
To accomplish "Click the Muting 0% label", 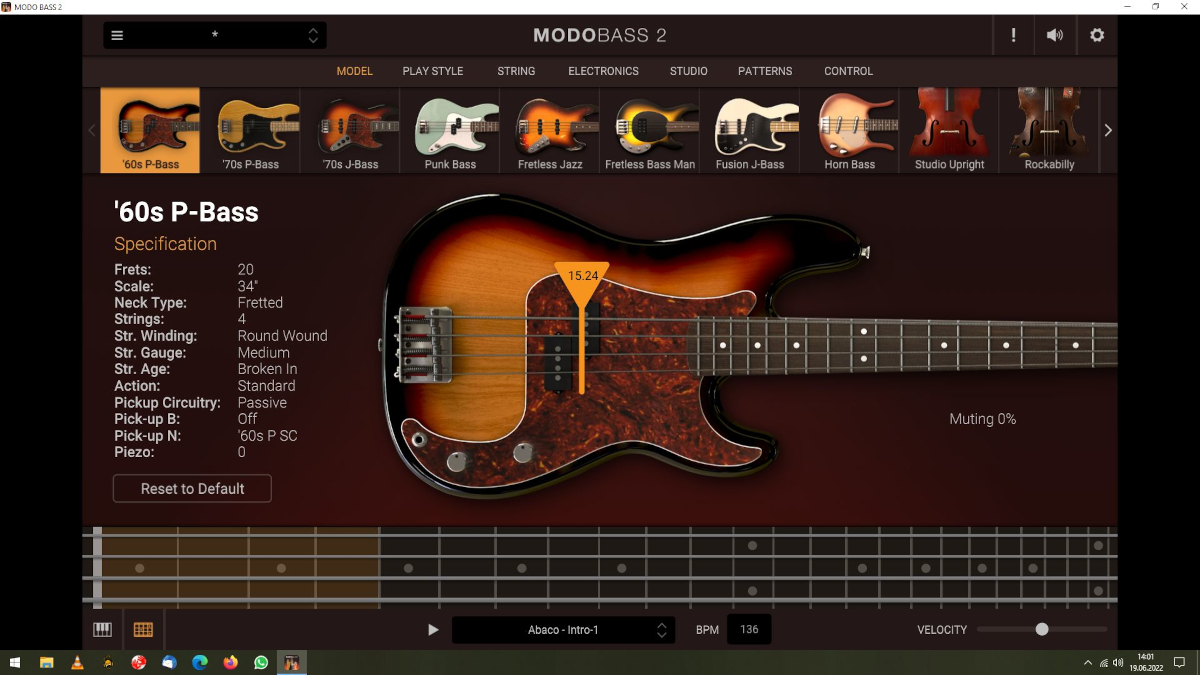I will coord(982,419).
